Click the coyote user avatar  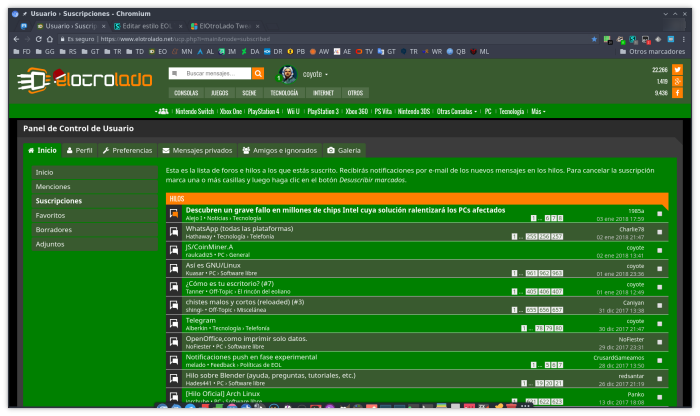[x=288, y=74]
